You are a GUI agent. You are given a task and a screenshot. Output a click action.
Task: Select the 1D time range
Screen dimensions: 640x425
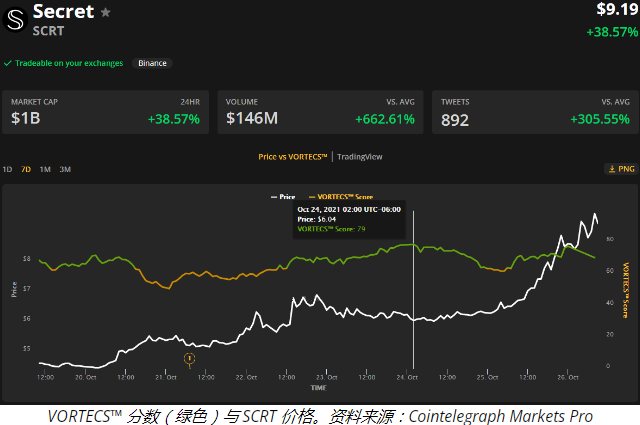coord(7,169)
